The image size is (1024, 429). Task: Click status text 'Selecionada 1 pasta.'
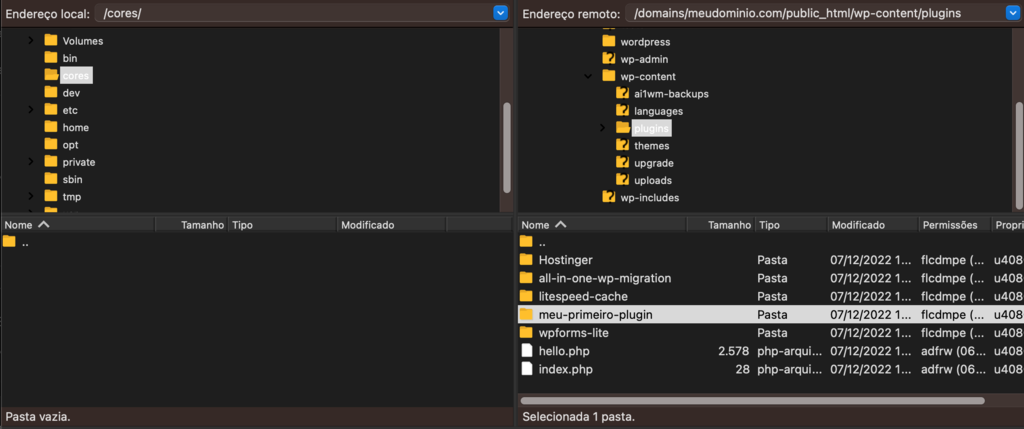579,416
